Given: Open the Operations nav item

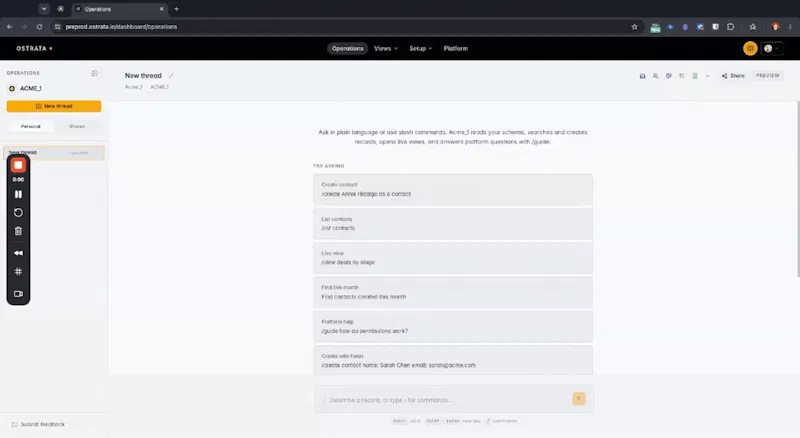Looking at the screenshot, I should point(347,48).
